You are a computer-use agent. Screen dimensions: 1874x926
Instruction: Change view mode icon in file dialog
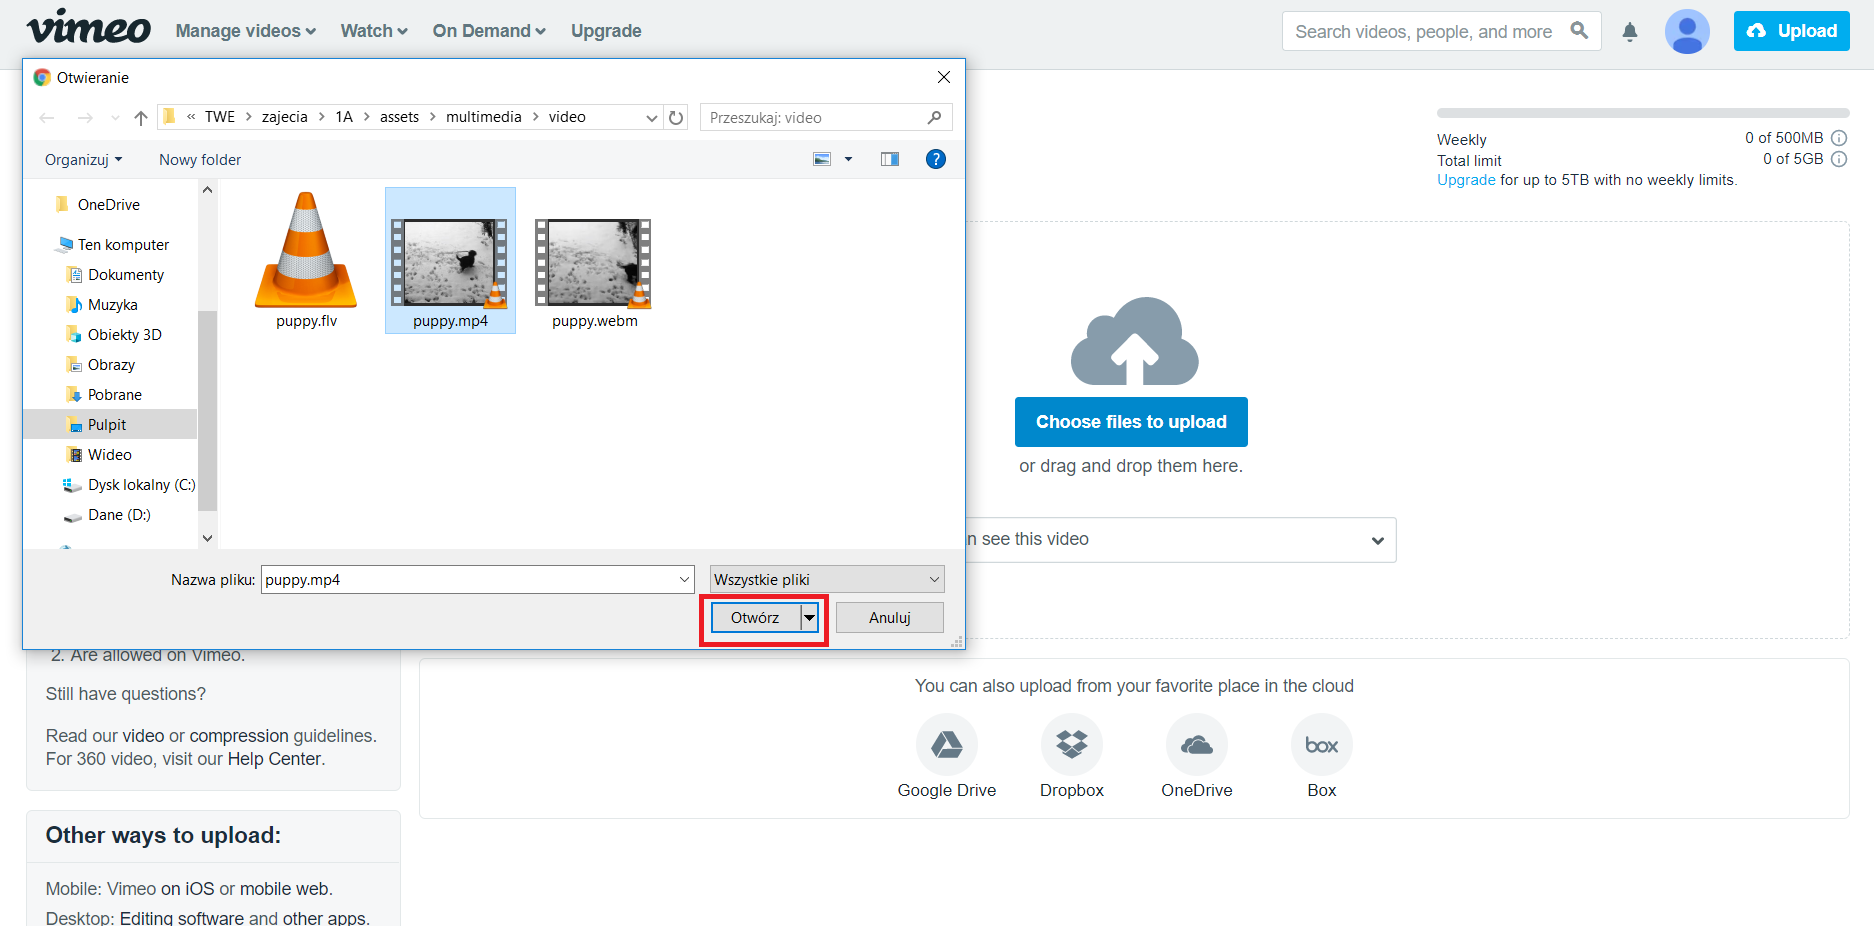pyautogui.click(x=822, y=159)
